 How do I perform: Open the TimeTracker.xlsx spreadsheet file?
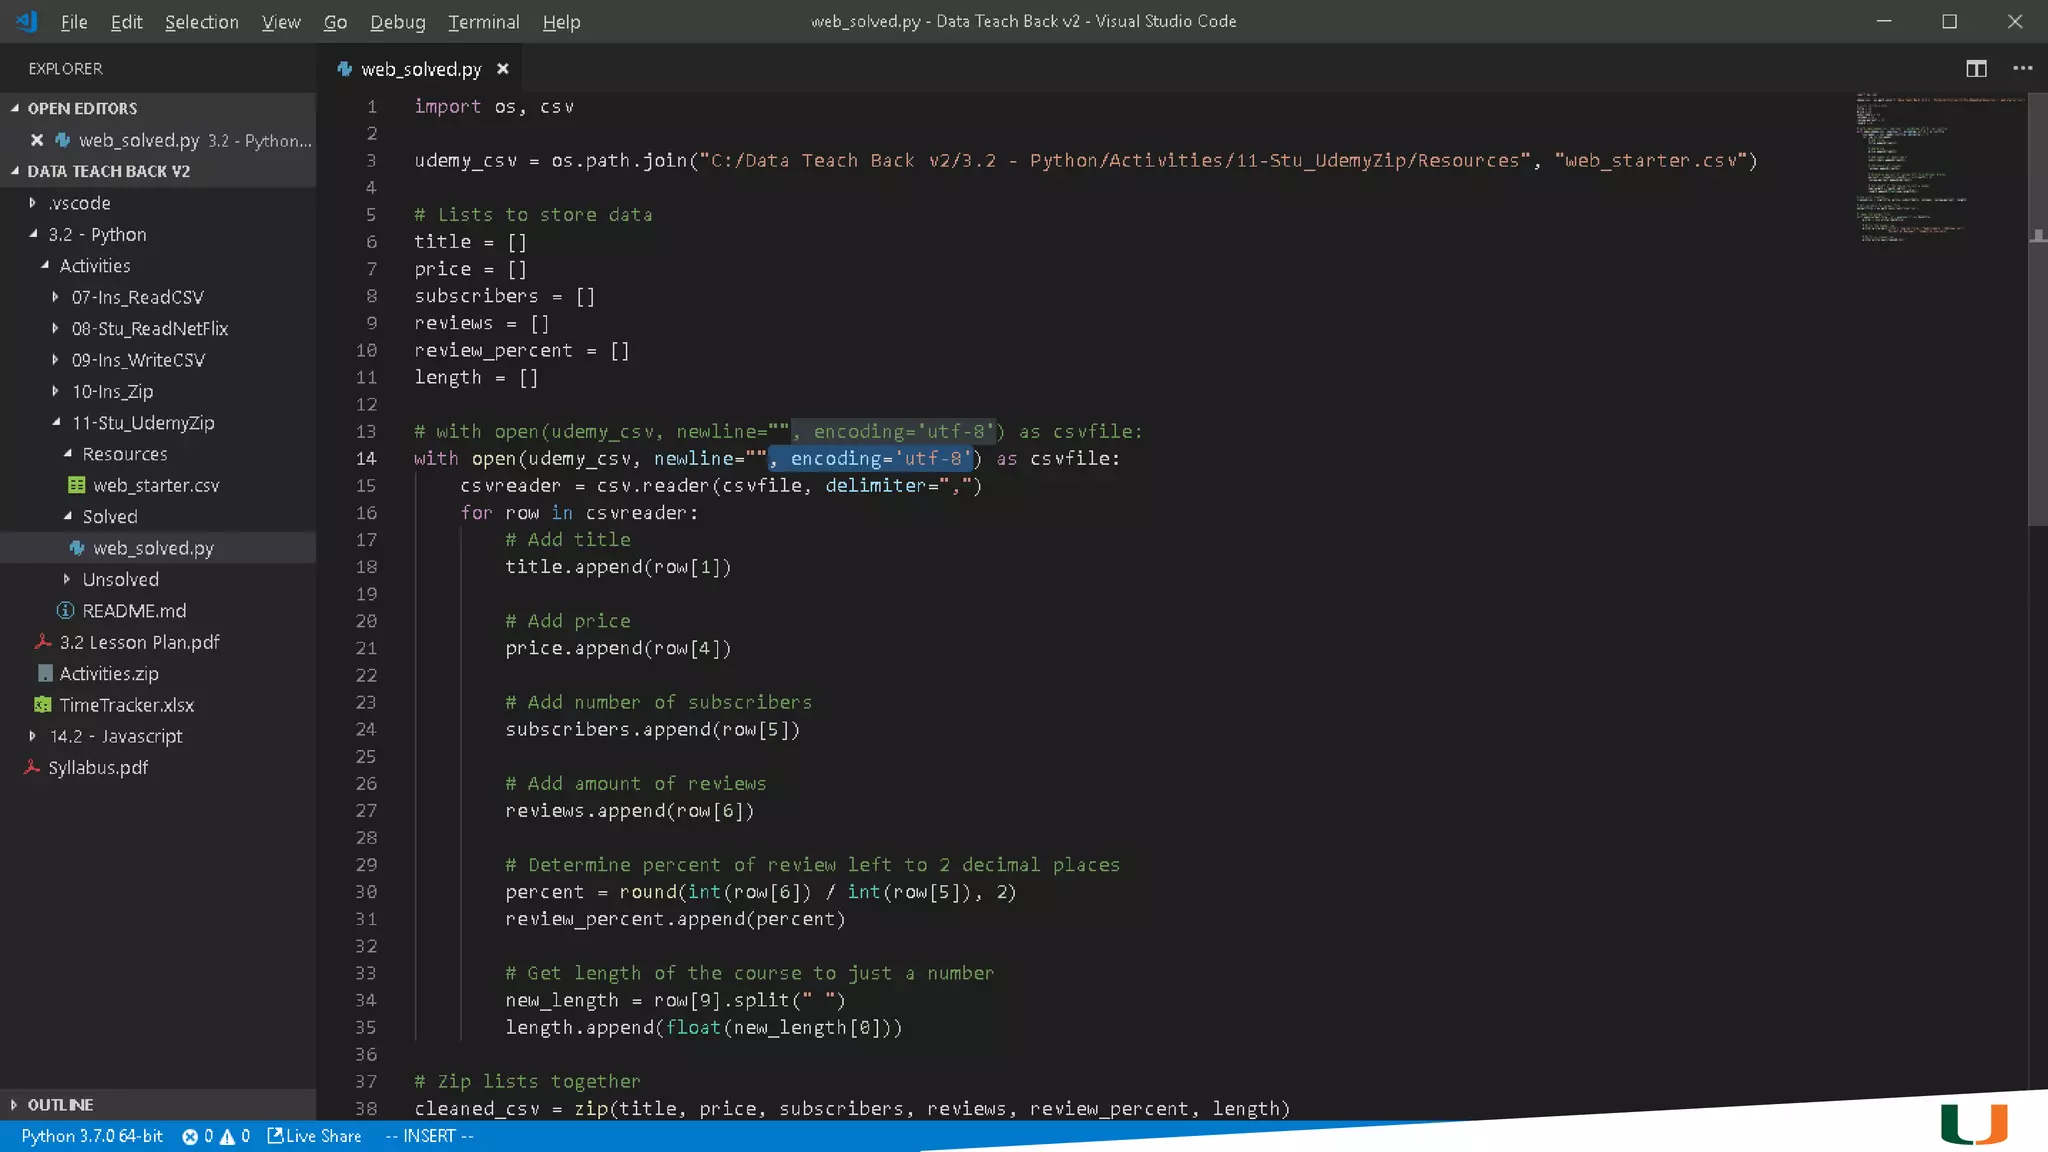[126, 705]
